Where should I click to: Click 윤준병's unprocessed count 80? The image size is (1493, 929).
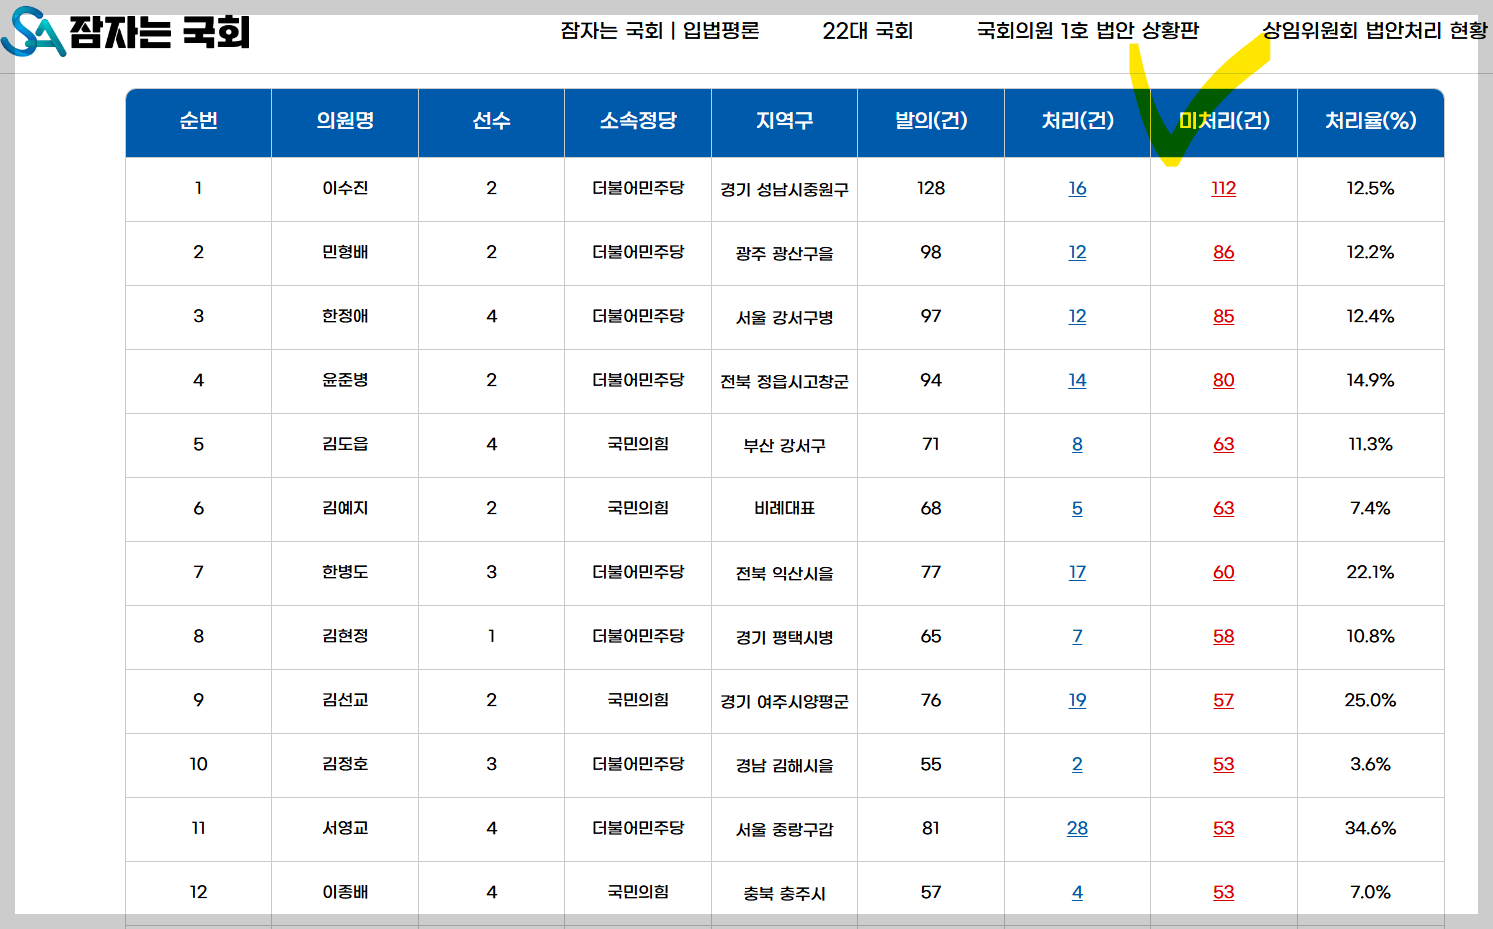(x=1224, y=380)
